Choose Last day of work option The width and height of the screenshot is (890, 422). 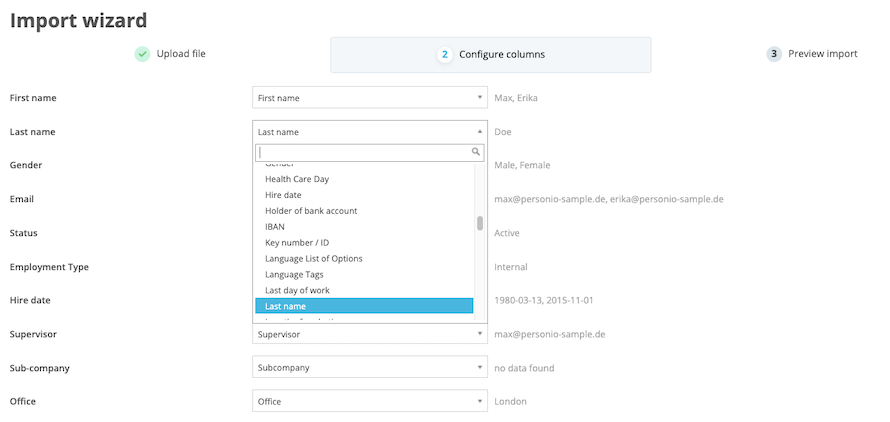pos(297,291)
